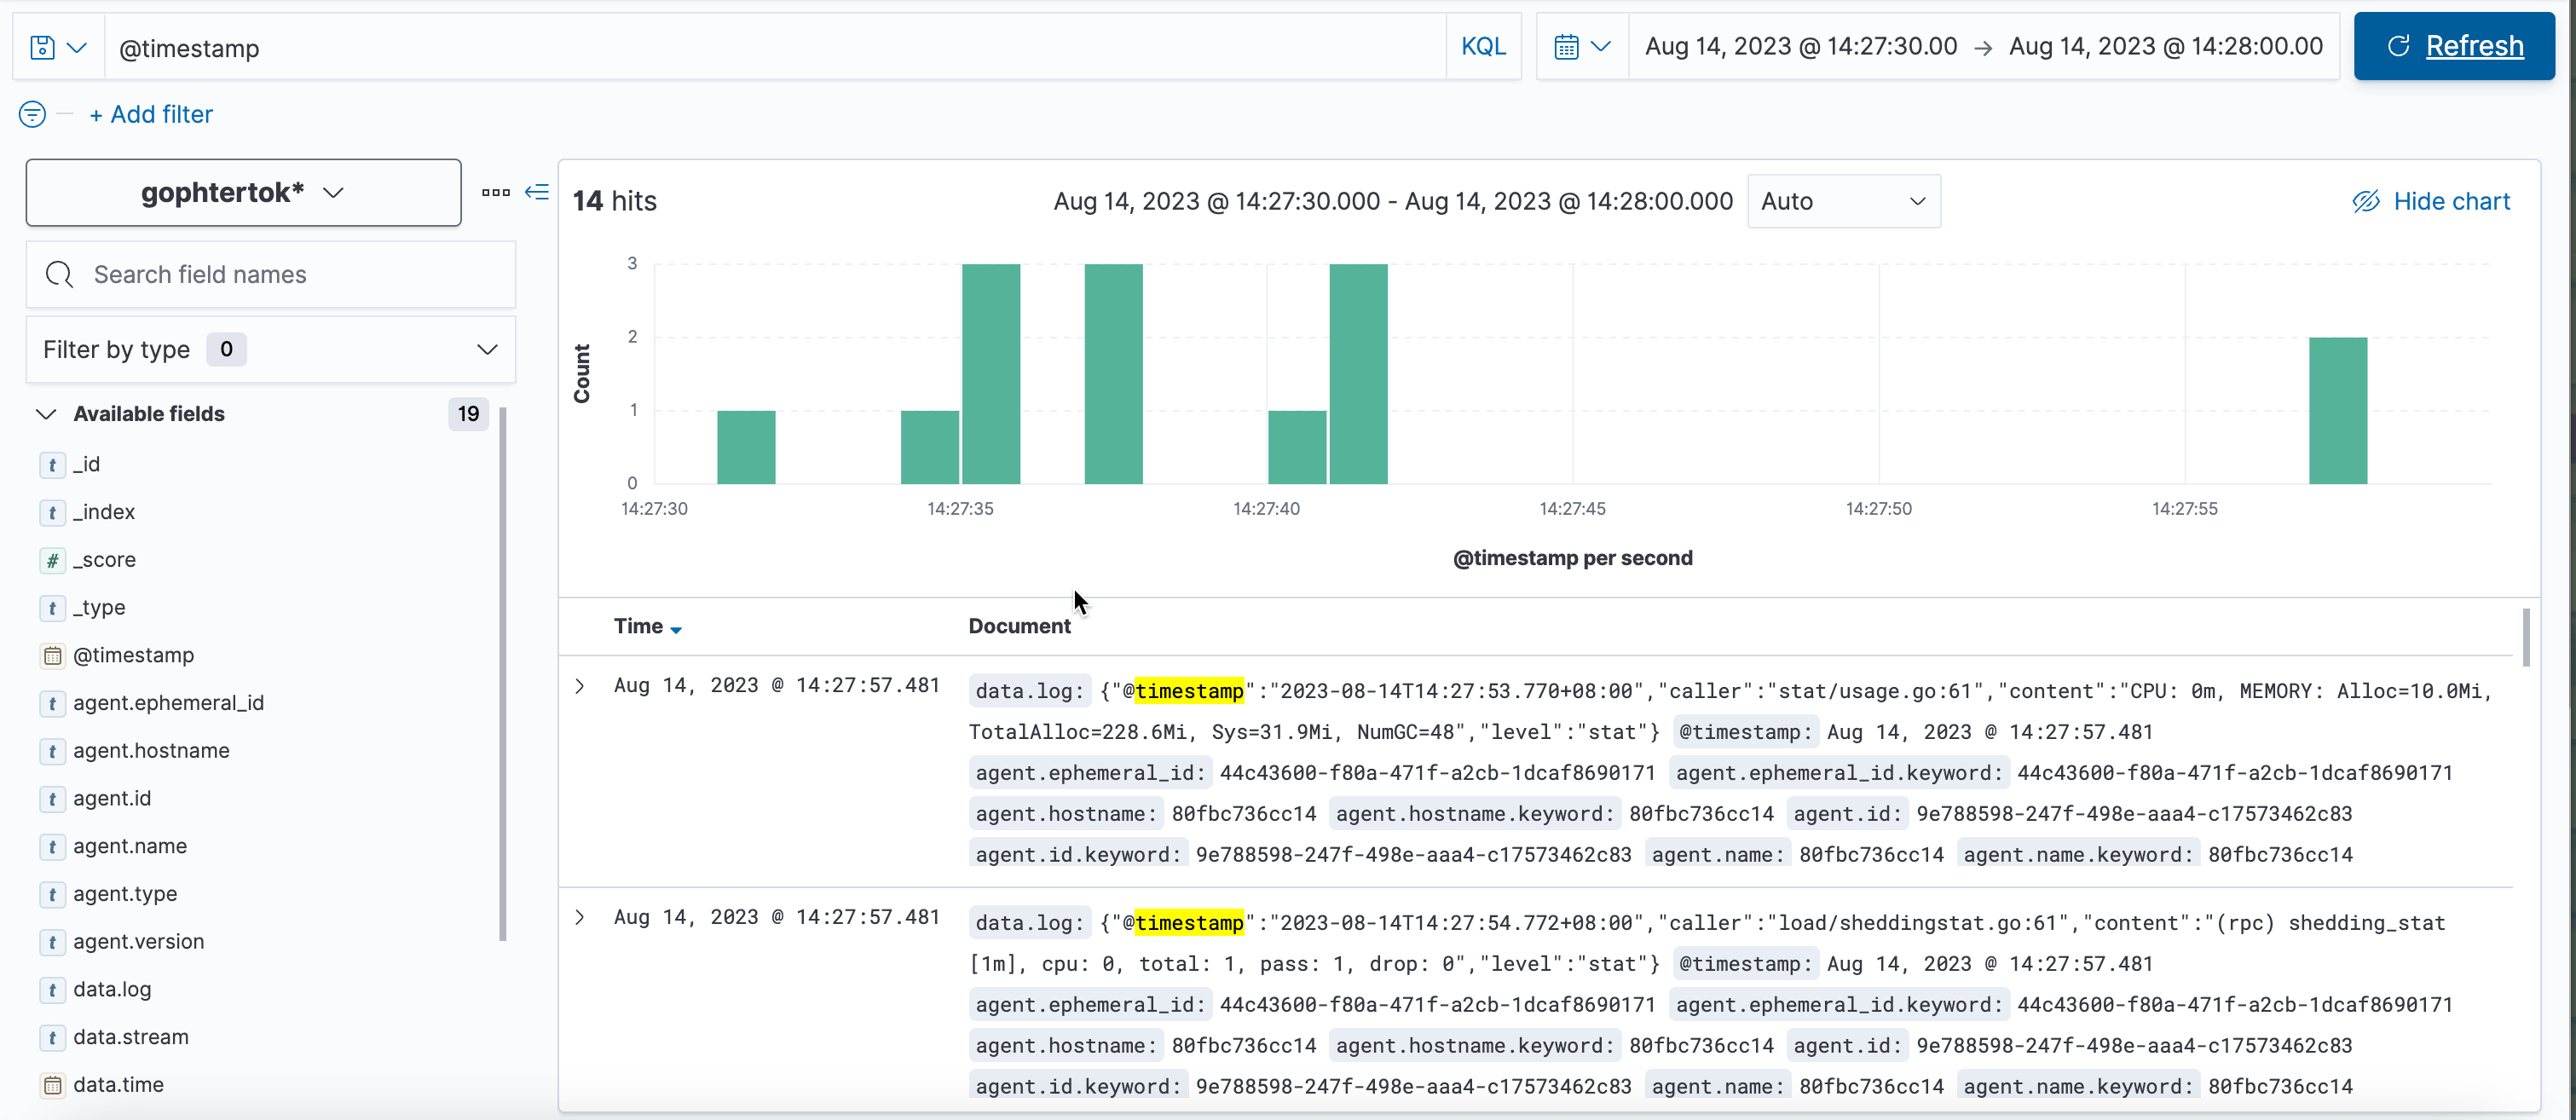The height and width of the screenshot is (1120, 2576).
Task: Click the data.time calendar field icon
Action: [52, 1085]
